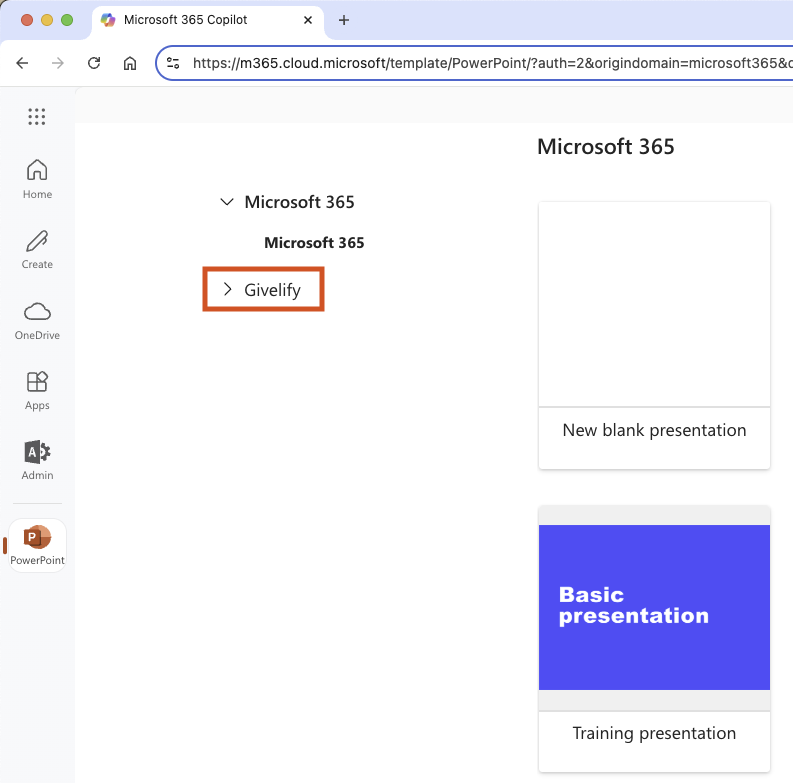Viewport: 793px width, 783px height.
Task: Open Create in the sidebar
Action: [x=37, y=249]
